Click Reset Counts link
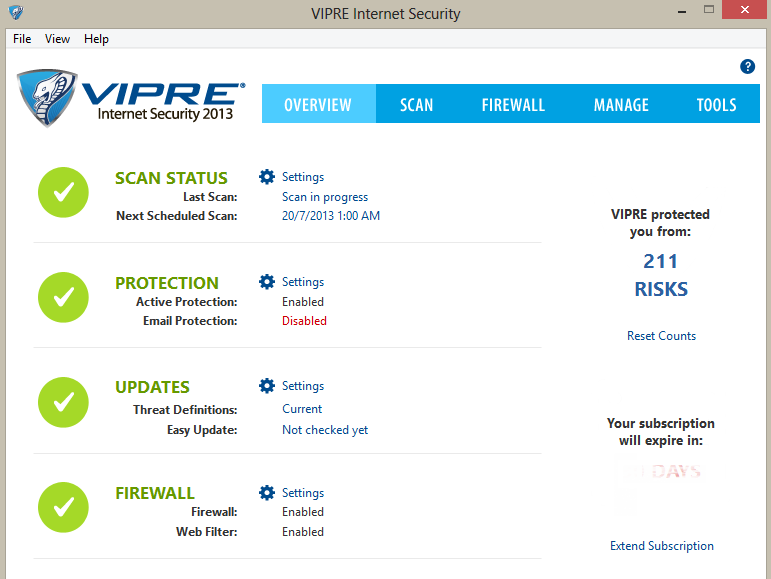This screenshot has width=771, height=579. pos(661,336)
